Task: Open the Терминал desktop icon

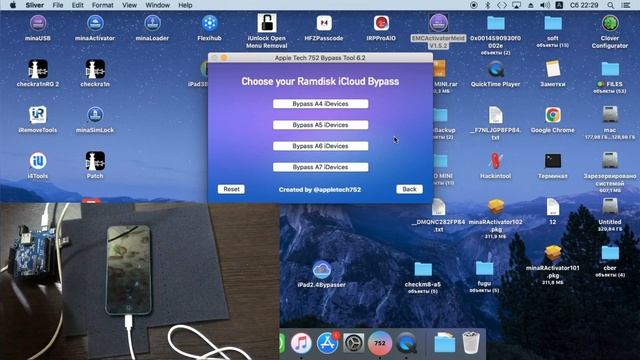Action: 553,161
